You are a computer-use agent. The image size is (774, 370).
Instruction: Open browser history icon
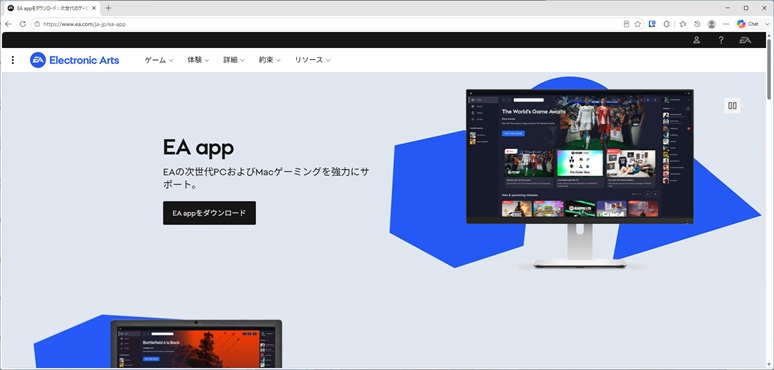coord(697,24)
